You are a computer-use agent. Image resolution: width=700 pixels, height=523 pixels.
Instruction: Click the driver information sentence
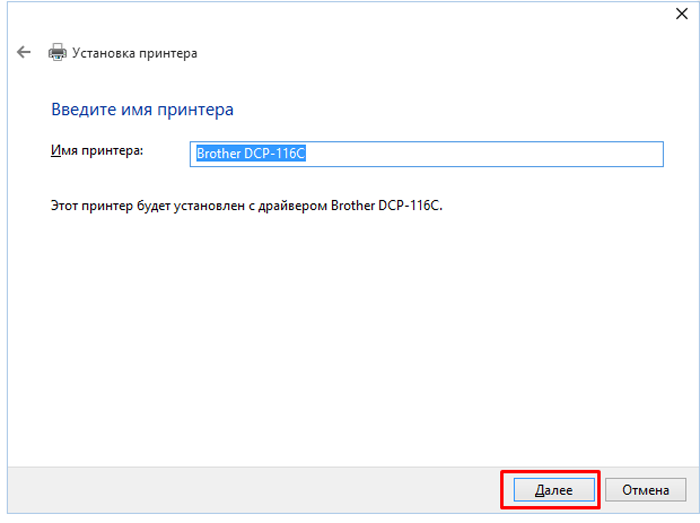pos(246,206)
